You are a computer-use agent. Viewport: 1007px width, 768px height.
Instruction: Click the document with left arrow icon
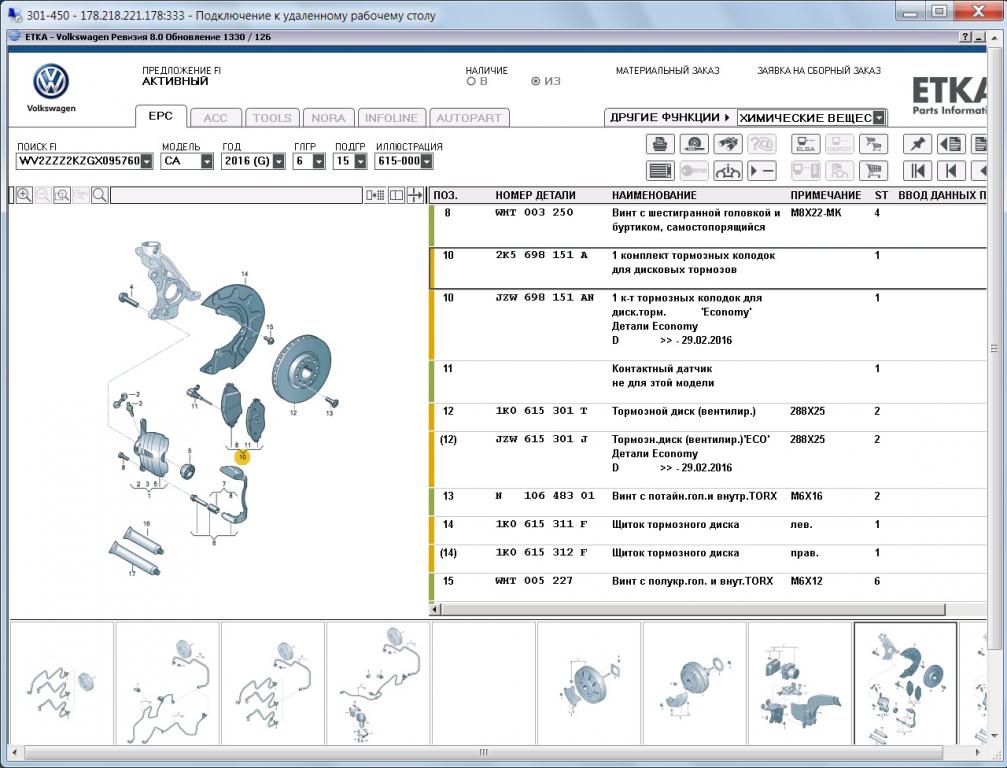pyautogui.click(x=951, y=144)
